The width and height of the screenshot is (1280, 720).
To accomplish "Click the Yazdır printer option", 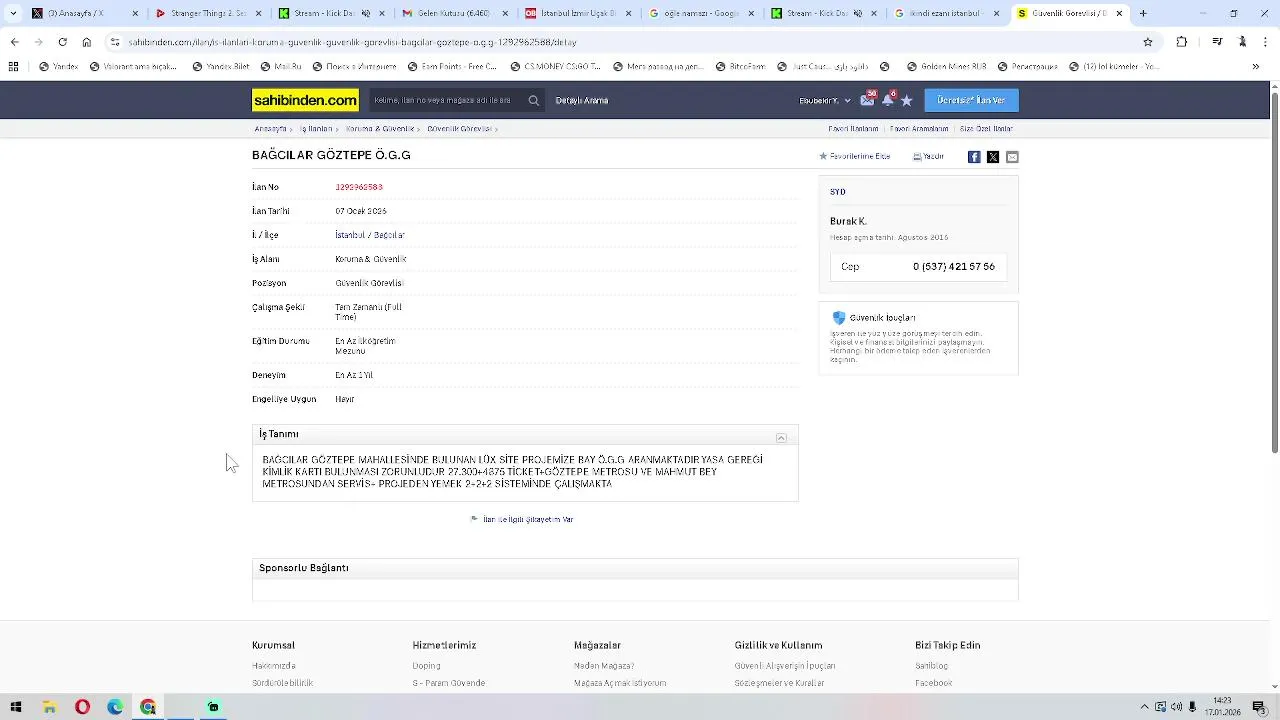I will [929, 157].
